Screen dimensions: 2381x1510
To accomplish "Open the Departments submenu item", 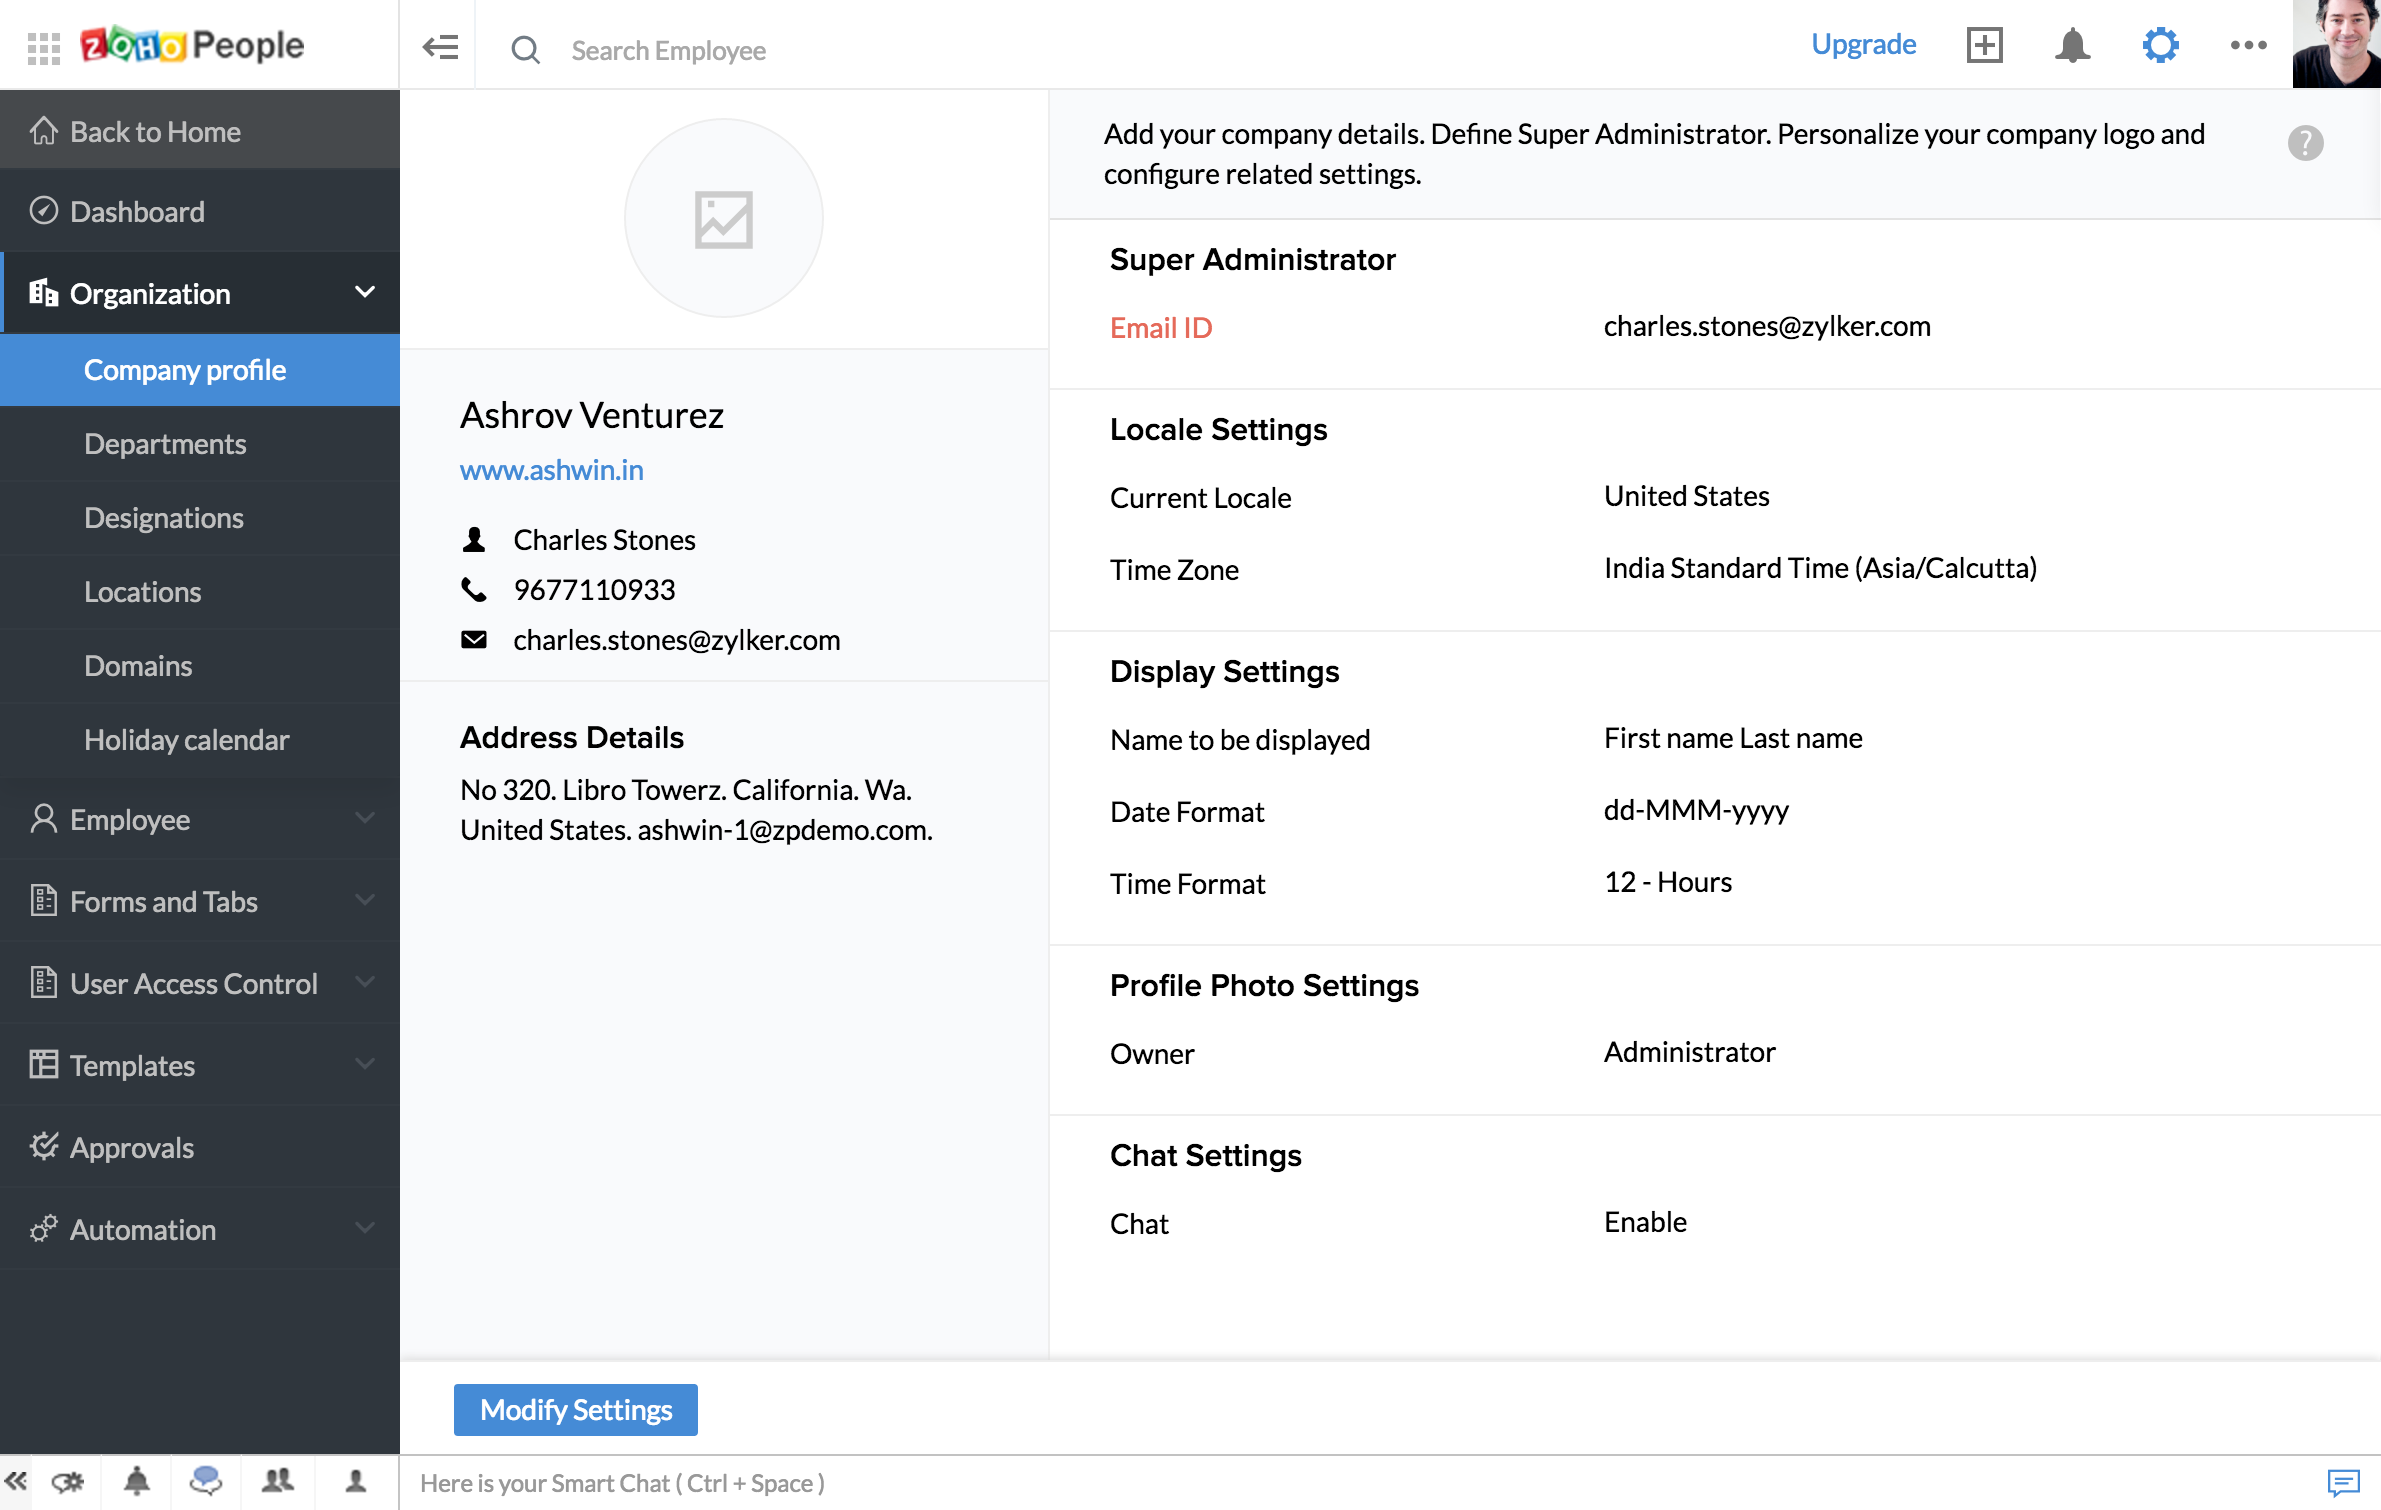I will point(165,444).
